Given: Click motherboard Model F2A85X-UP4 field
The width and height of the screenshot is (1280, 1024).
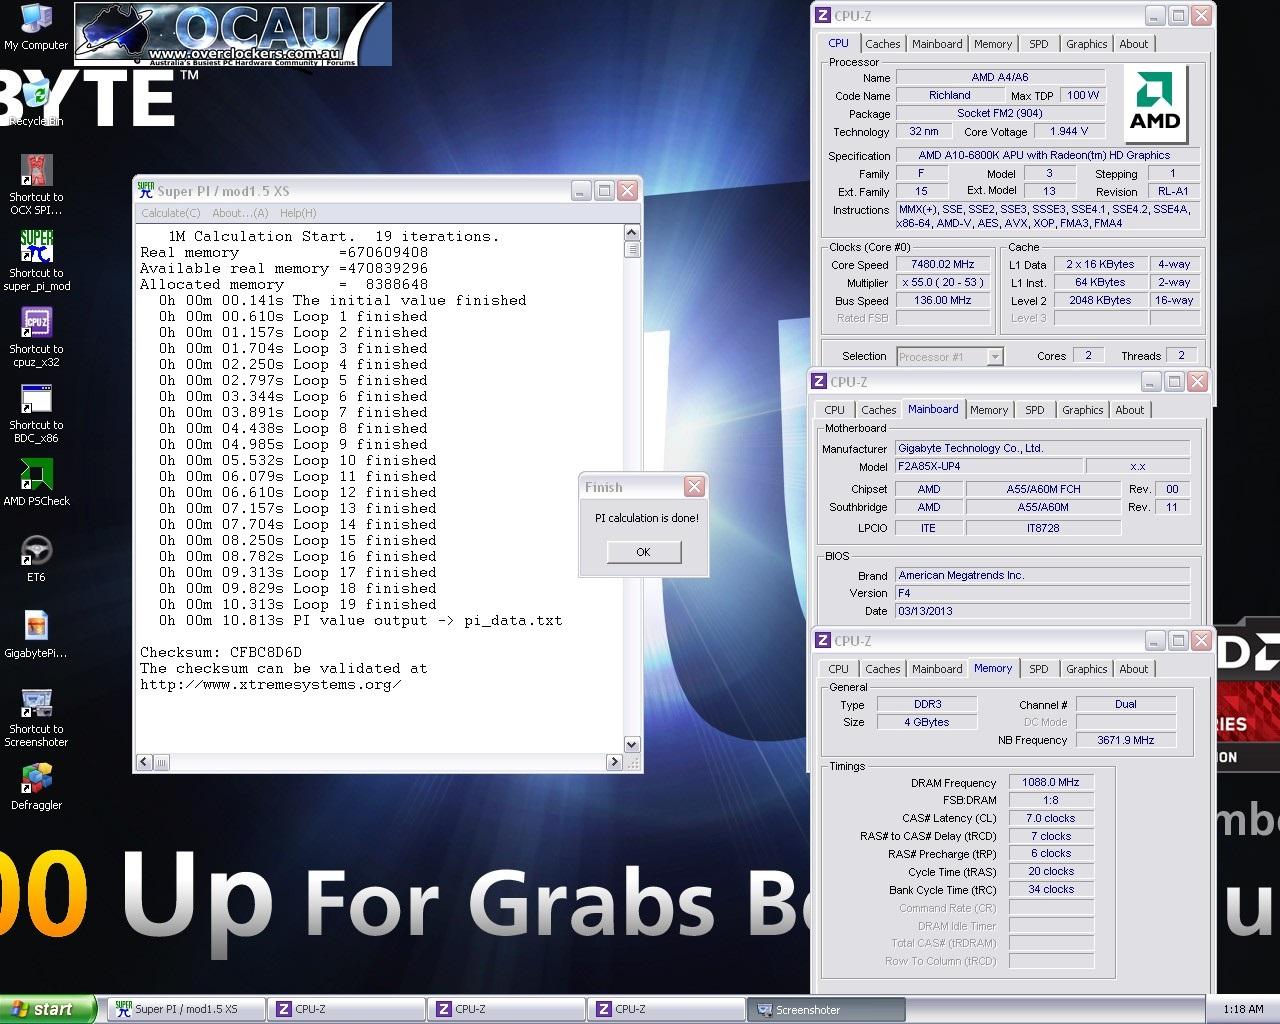Looking at the screenshot, I should [989, 467].
